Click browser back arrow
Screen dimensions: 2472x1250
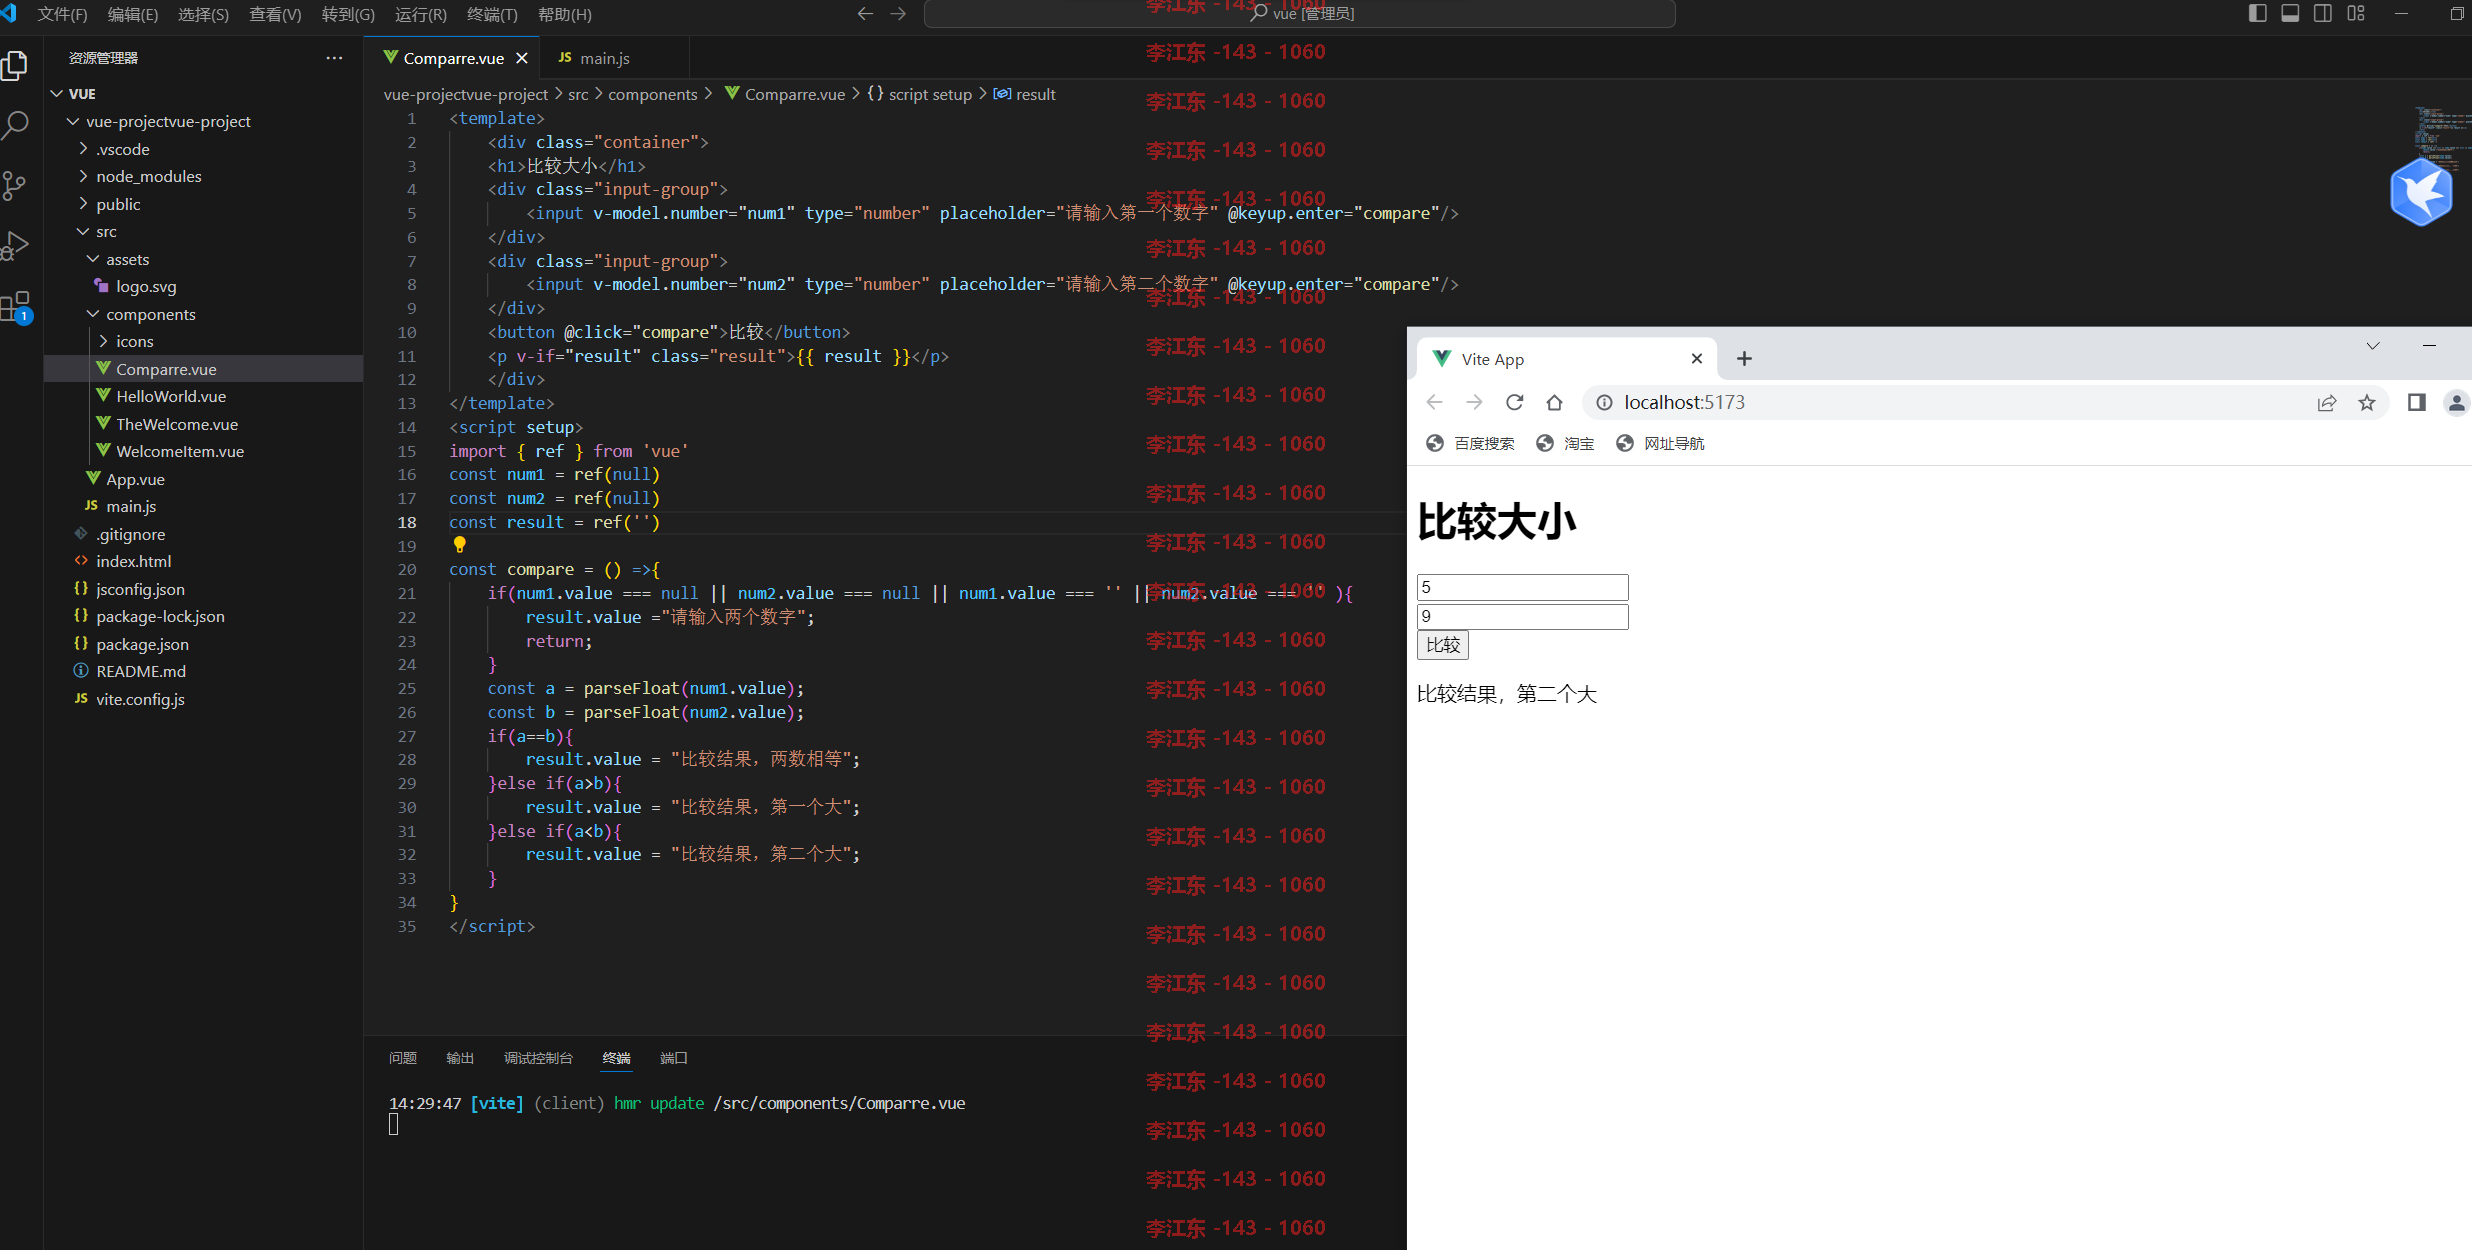pos(1434,402)
